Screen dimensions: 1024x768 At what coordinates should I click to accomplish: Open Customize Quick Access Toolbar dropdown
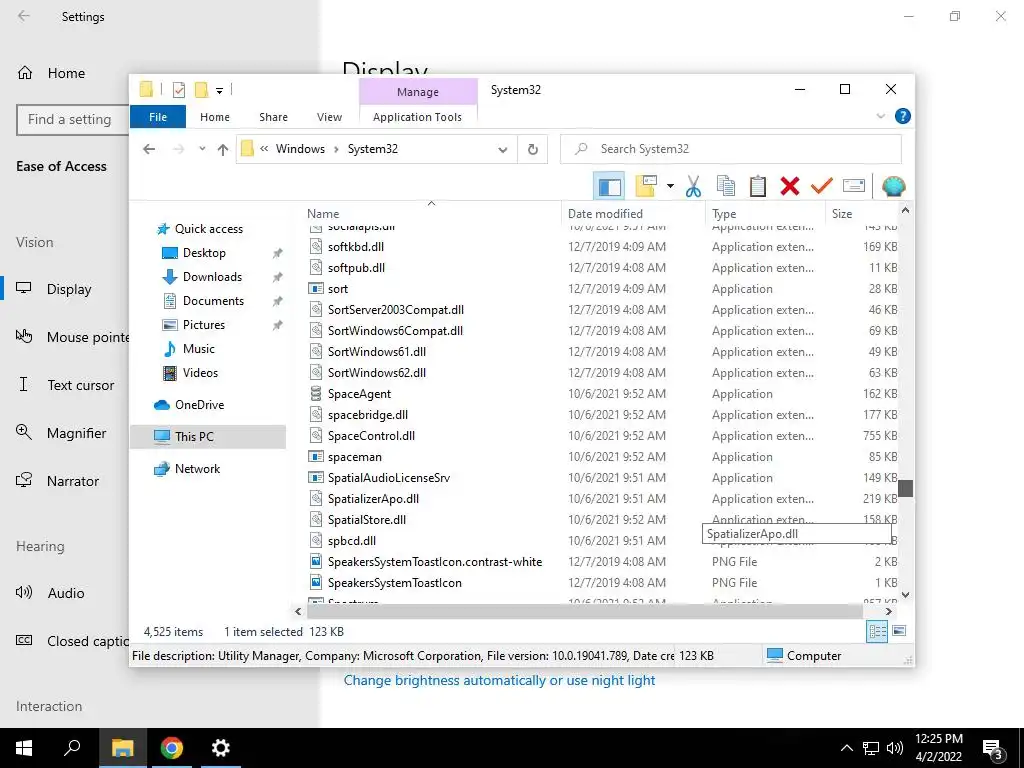point(219,91)
